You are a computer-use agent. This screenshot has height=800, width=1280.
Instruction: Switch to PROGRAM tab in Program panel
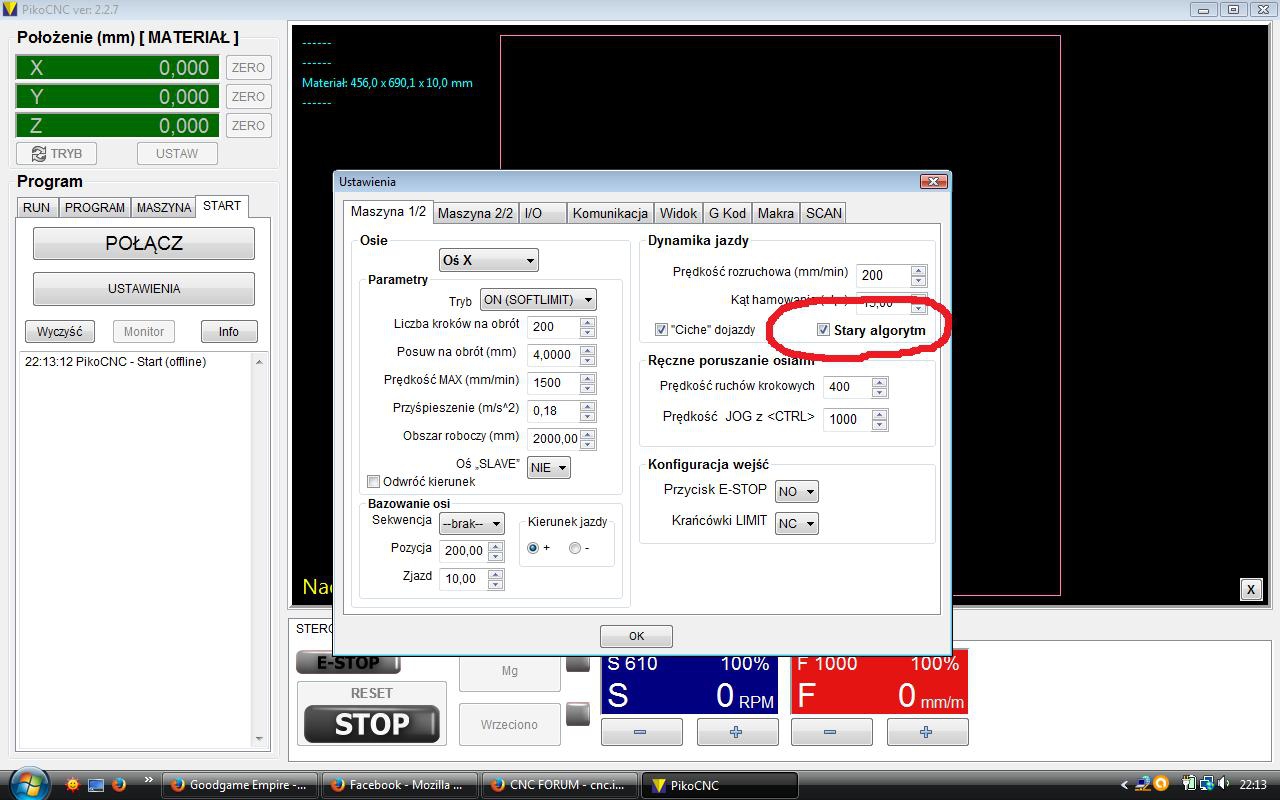coord(95,207)
